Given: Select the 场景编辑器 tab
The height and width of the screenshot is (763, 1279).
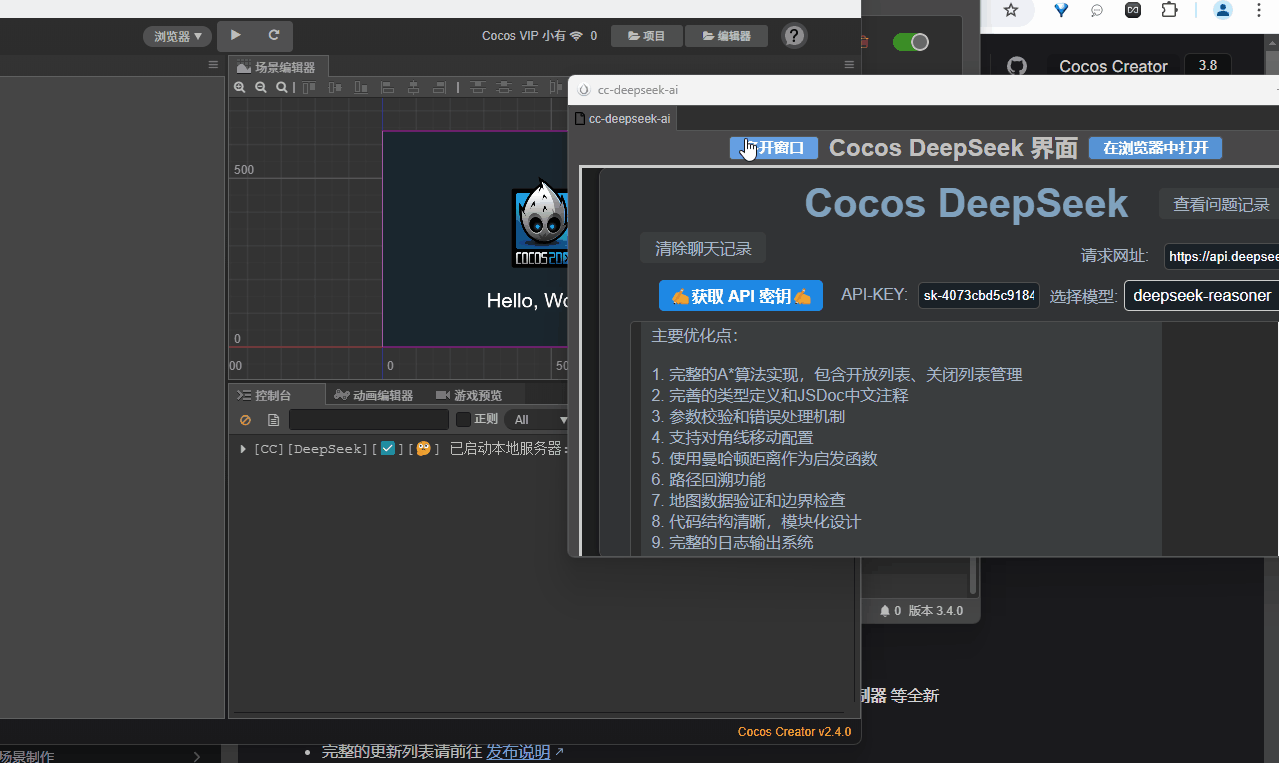Looking at the screenshot, I should pos(278,67).
